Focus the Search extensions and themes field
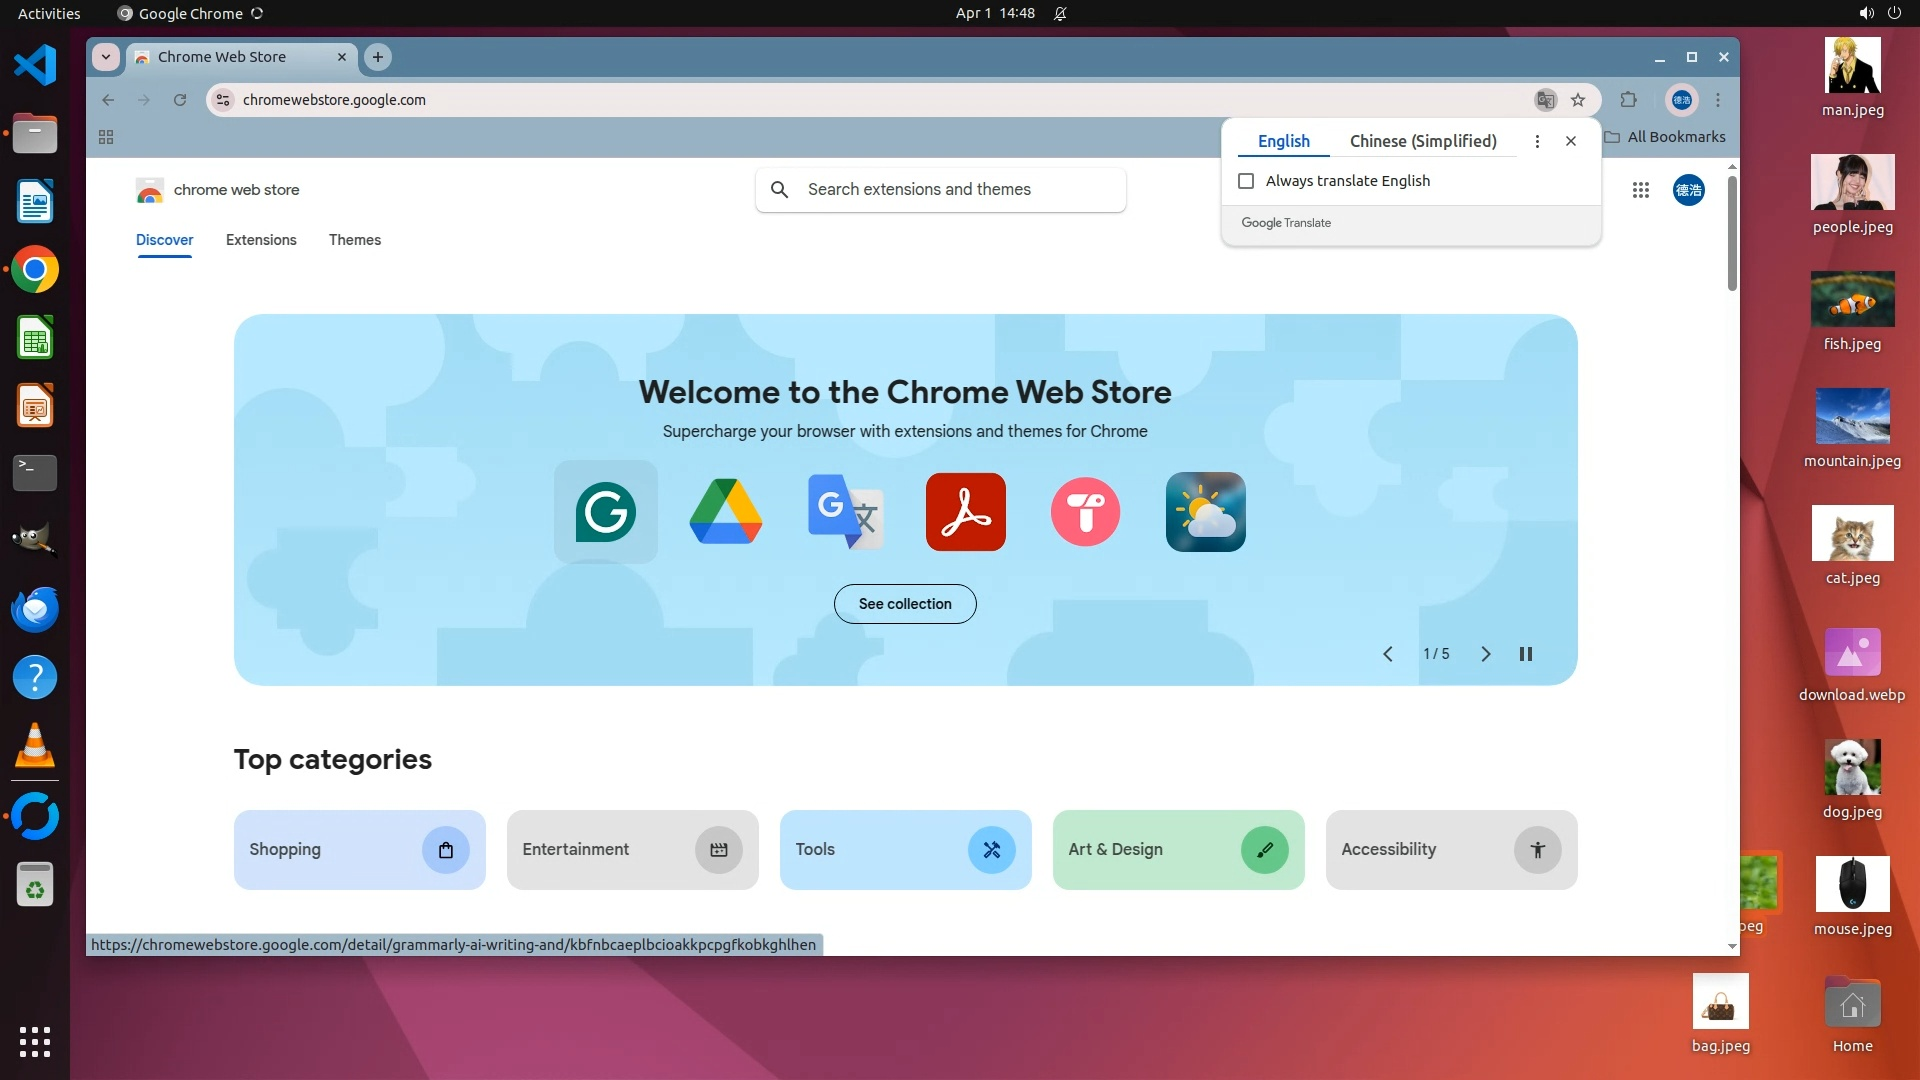The height and width of the screenshot is (1080, 1920). click(x=940, y=190)
